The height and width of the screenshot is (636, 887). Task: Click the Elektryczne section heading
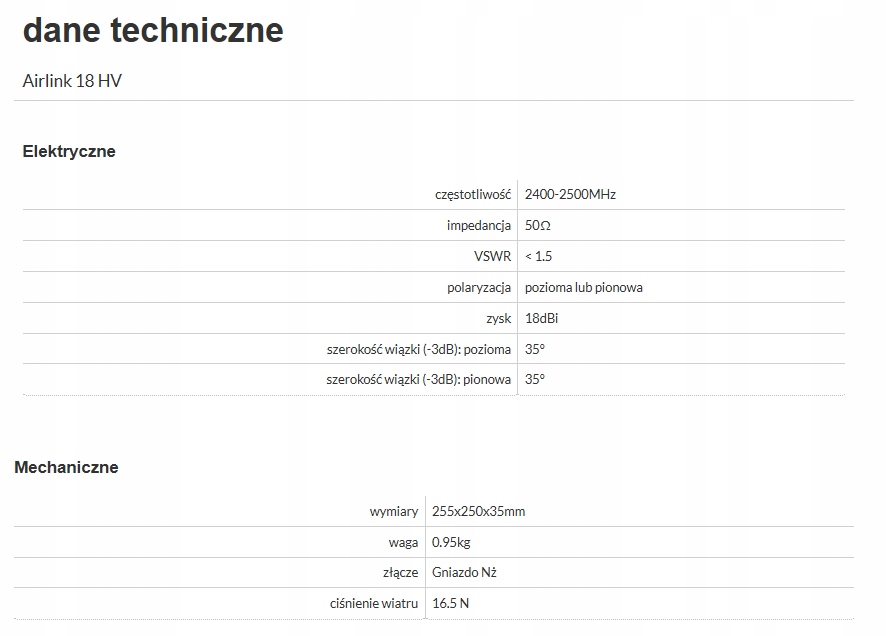[69, 151]
